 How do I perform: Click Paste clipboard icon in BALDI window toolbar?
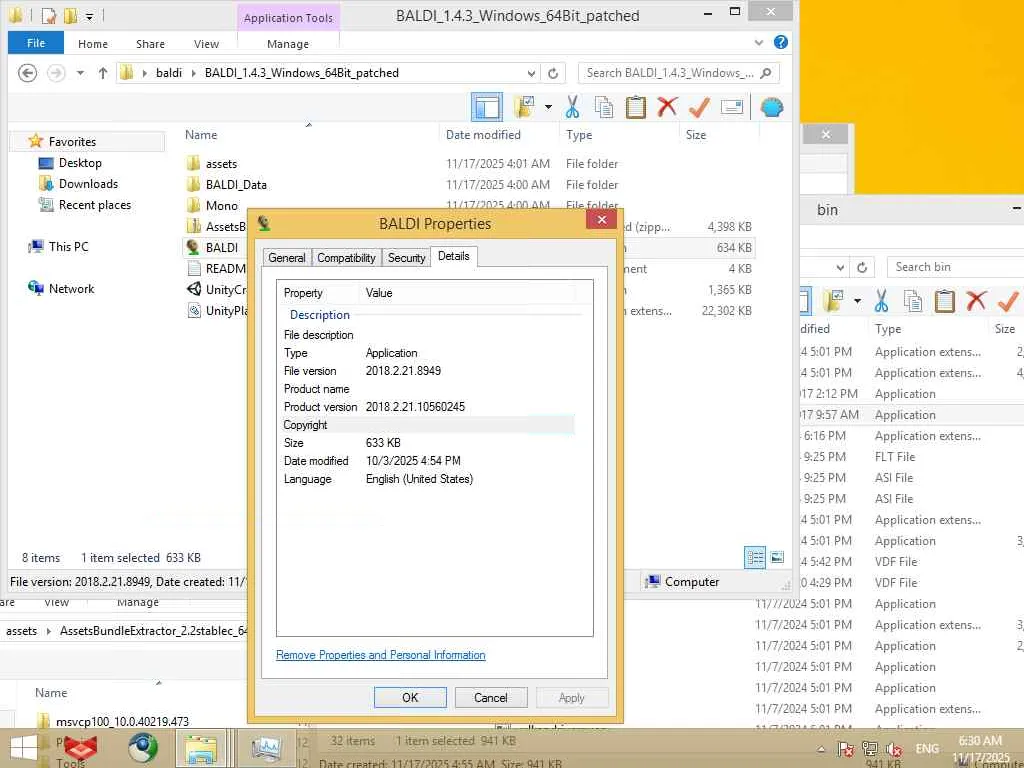click(x=635, y=107)
